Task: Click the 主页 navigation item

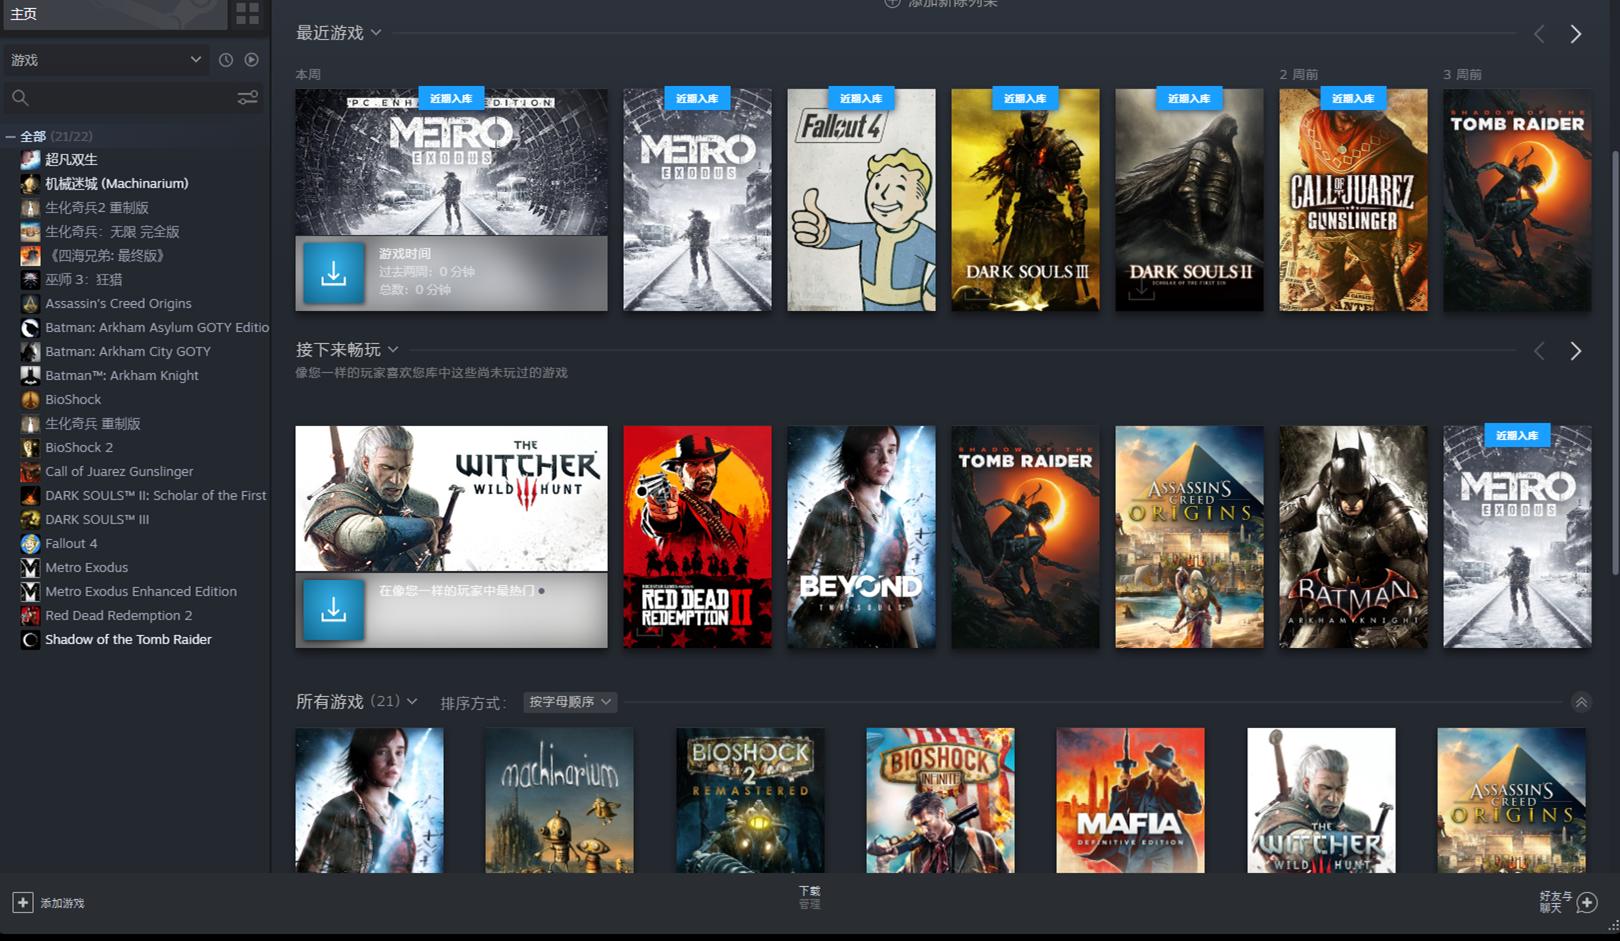Action: tap(24, 14)
